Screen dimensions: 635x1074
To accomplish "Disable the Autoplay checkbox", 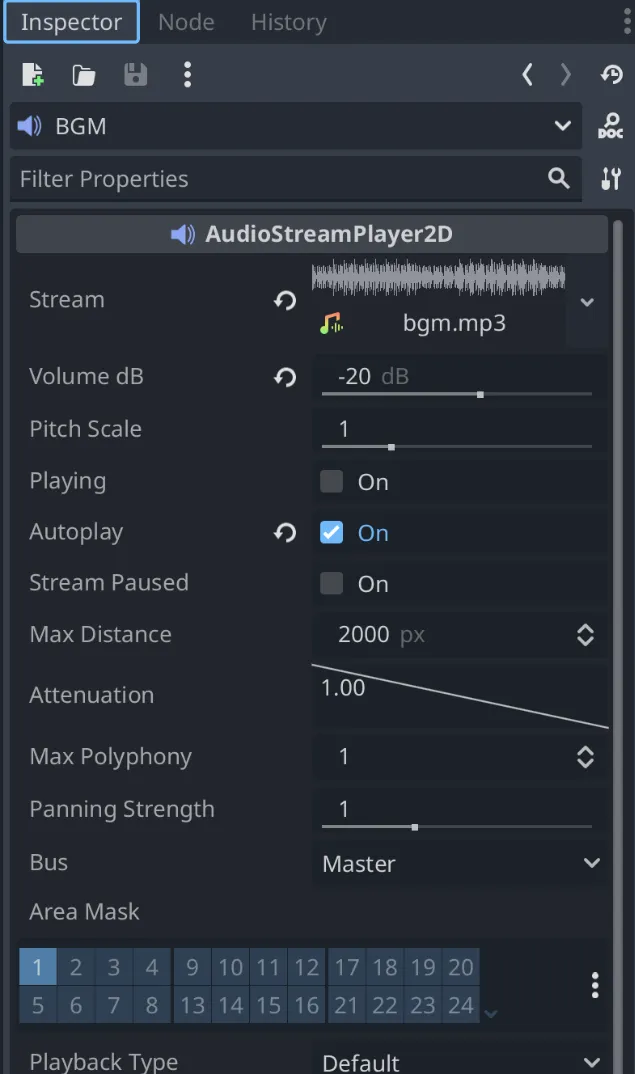I will tap(332, 533).
